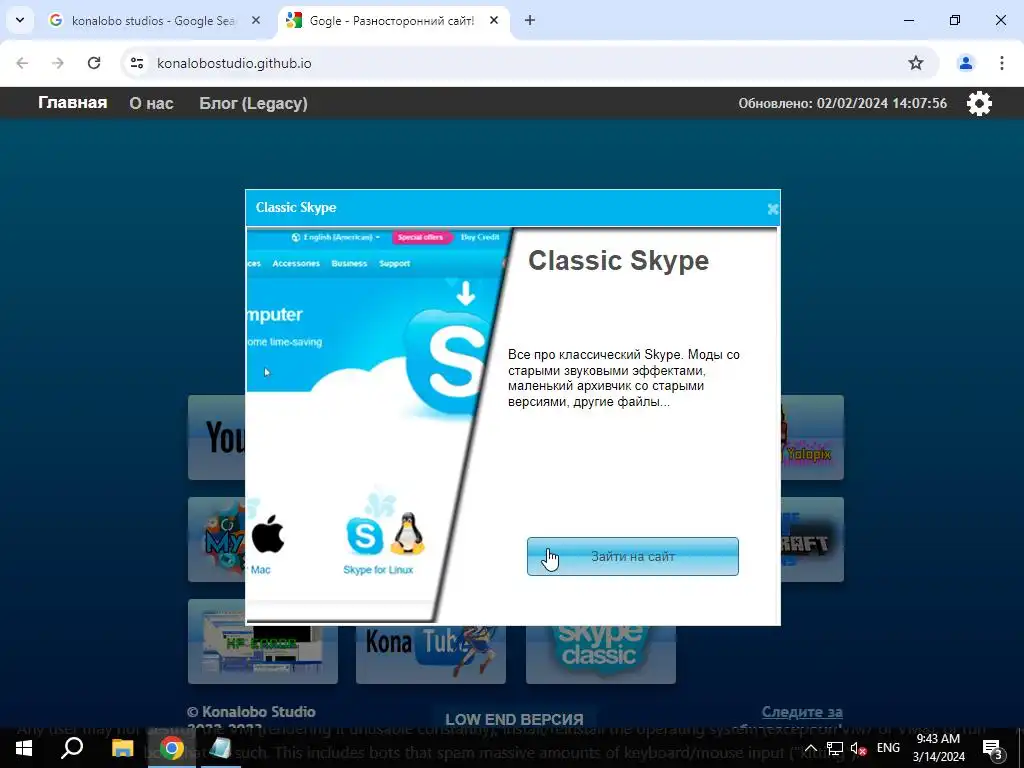Bookmark this page with the star icon
The height and width of the screenshot is (768, 1024).
[916, 63]
